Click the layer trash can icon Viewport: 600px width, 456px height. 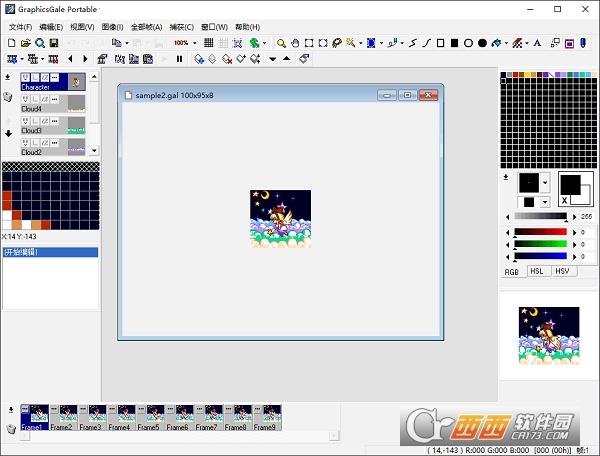tap(8, 97)
